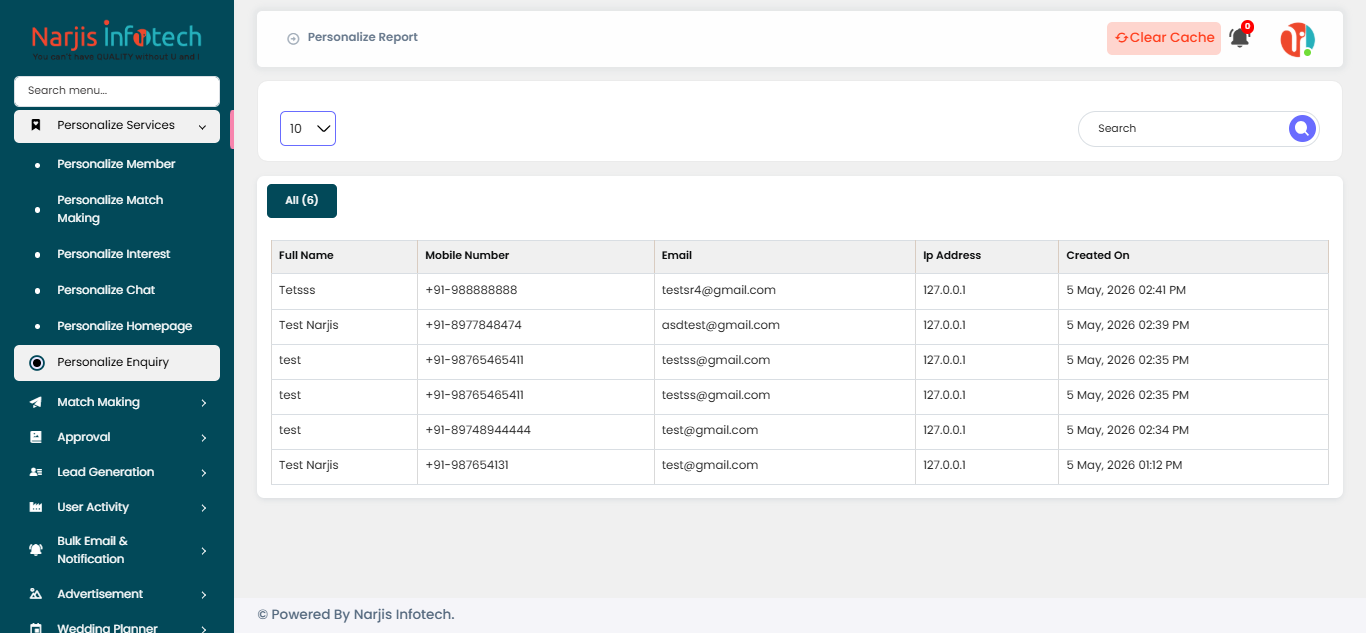The width and height of the screenshot is (1366, 633).
Task: Click mobile number +91-8977848474
Action: (x=473, y=325)
